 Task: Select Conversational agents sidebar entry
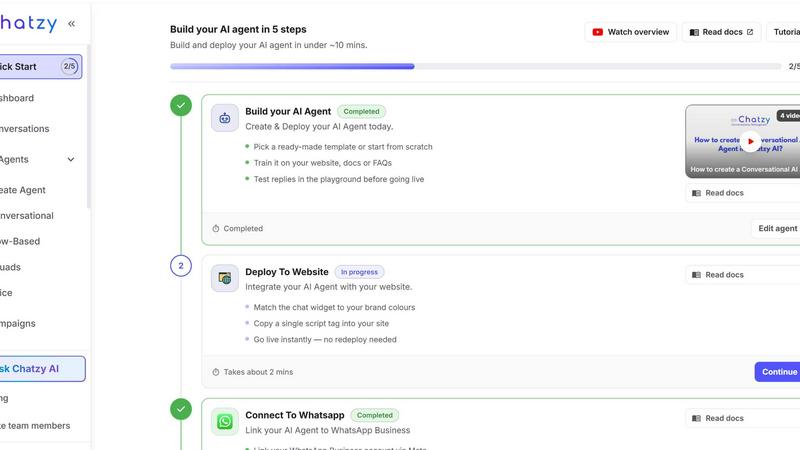pyautogui.click(x=27, y=215)
